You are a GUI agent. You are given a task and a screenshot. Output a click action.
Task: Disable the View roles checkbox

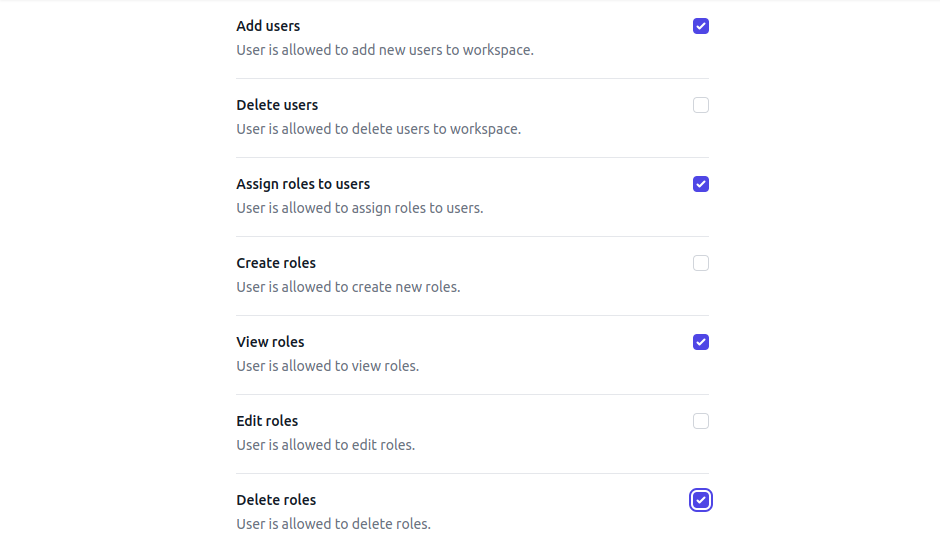click(701, 342)
